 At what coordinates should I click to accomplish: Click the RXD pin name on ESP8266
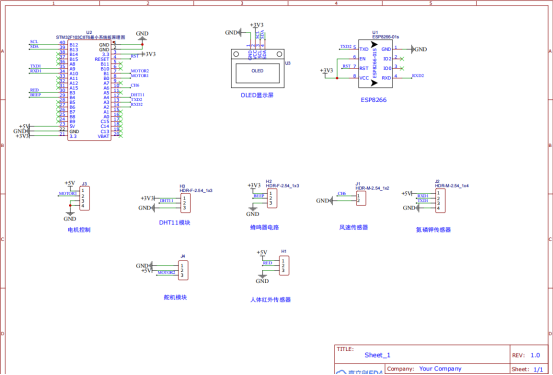[386, 78]
